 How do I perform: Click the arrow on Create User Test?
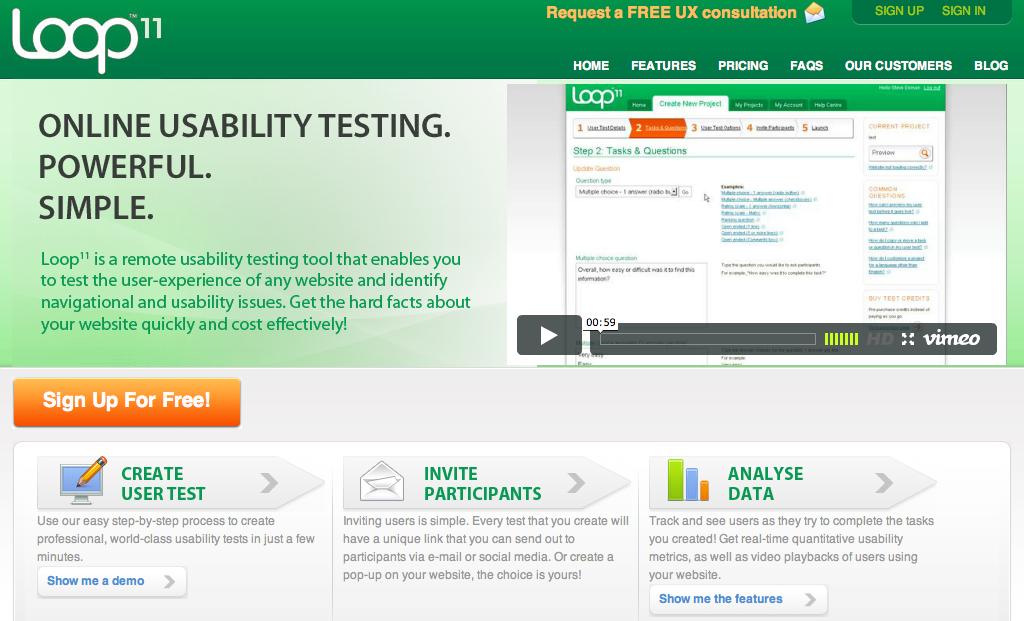pyautogui.click(x=269, y=483)
